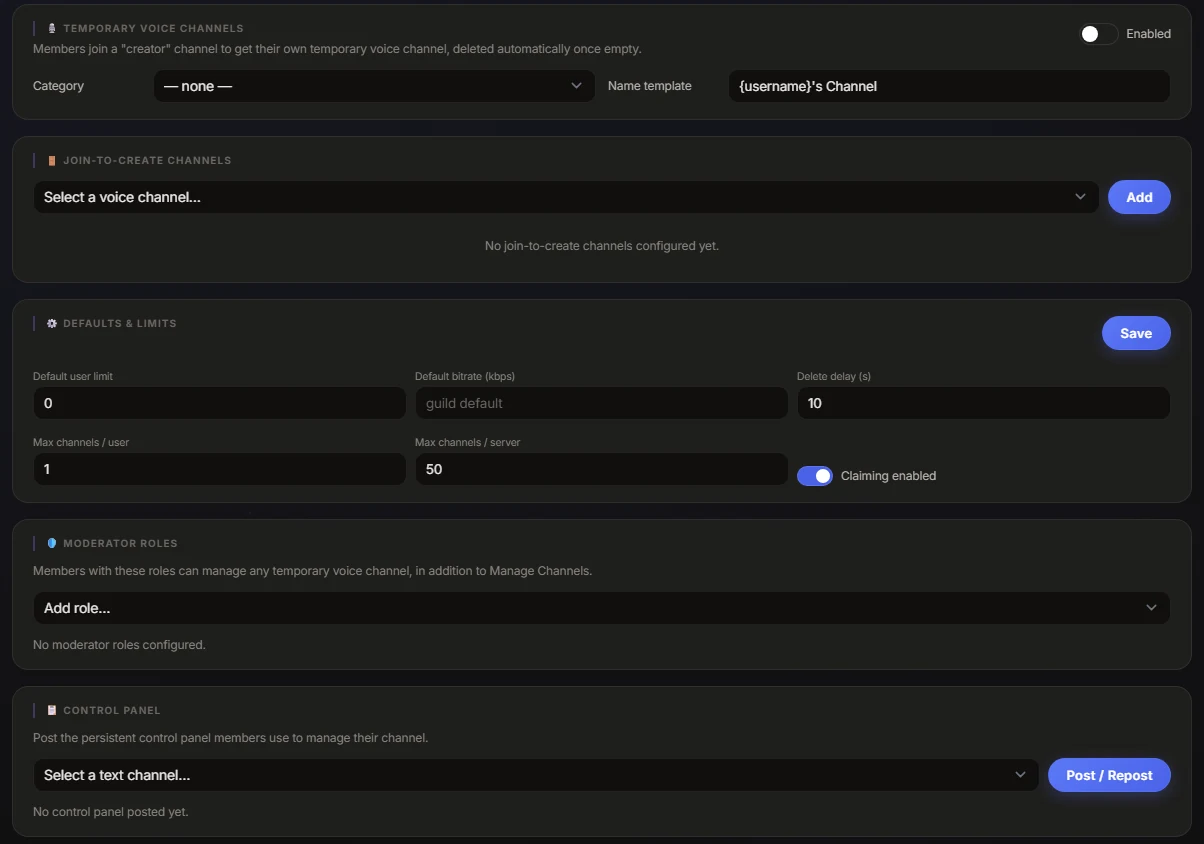Screen dimensions: 1204x844
Task: Click the 'Members with these roles' description text
Action: coord(312,571)
